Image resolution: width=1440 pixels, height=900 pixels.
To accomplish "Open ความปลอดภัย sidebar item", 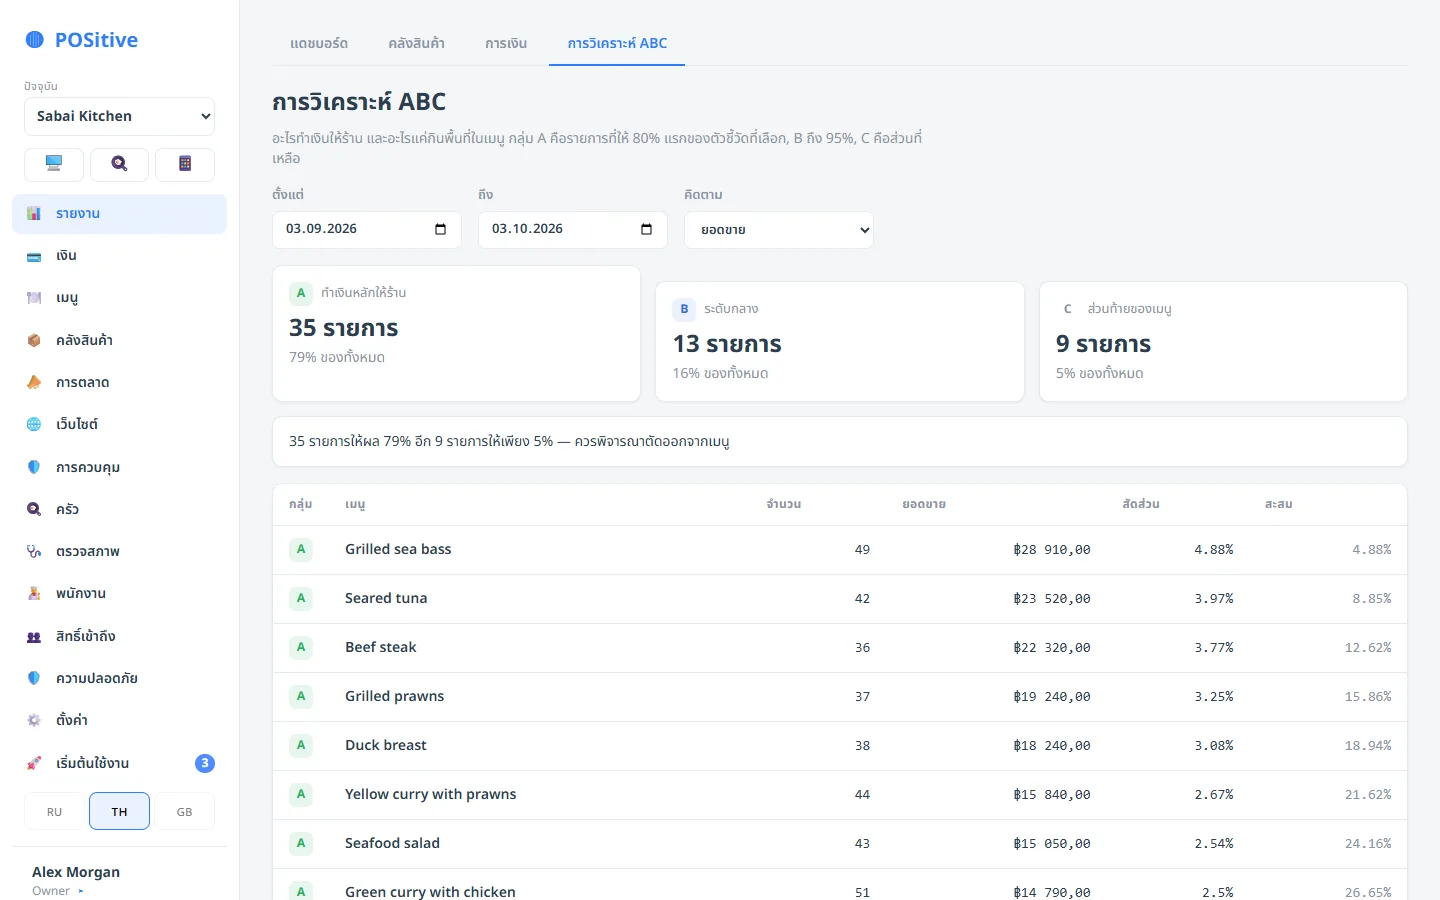I will 119,678.
